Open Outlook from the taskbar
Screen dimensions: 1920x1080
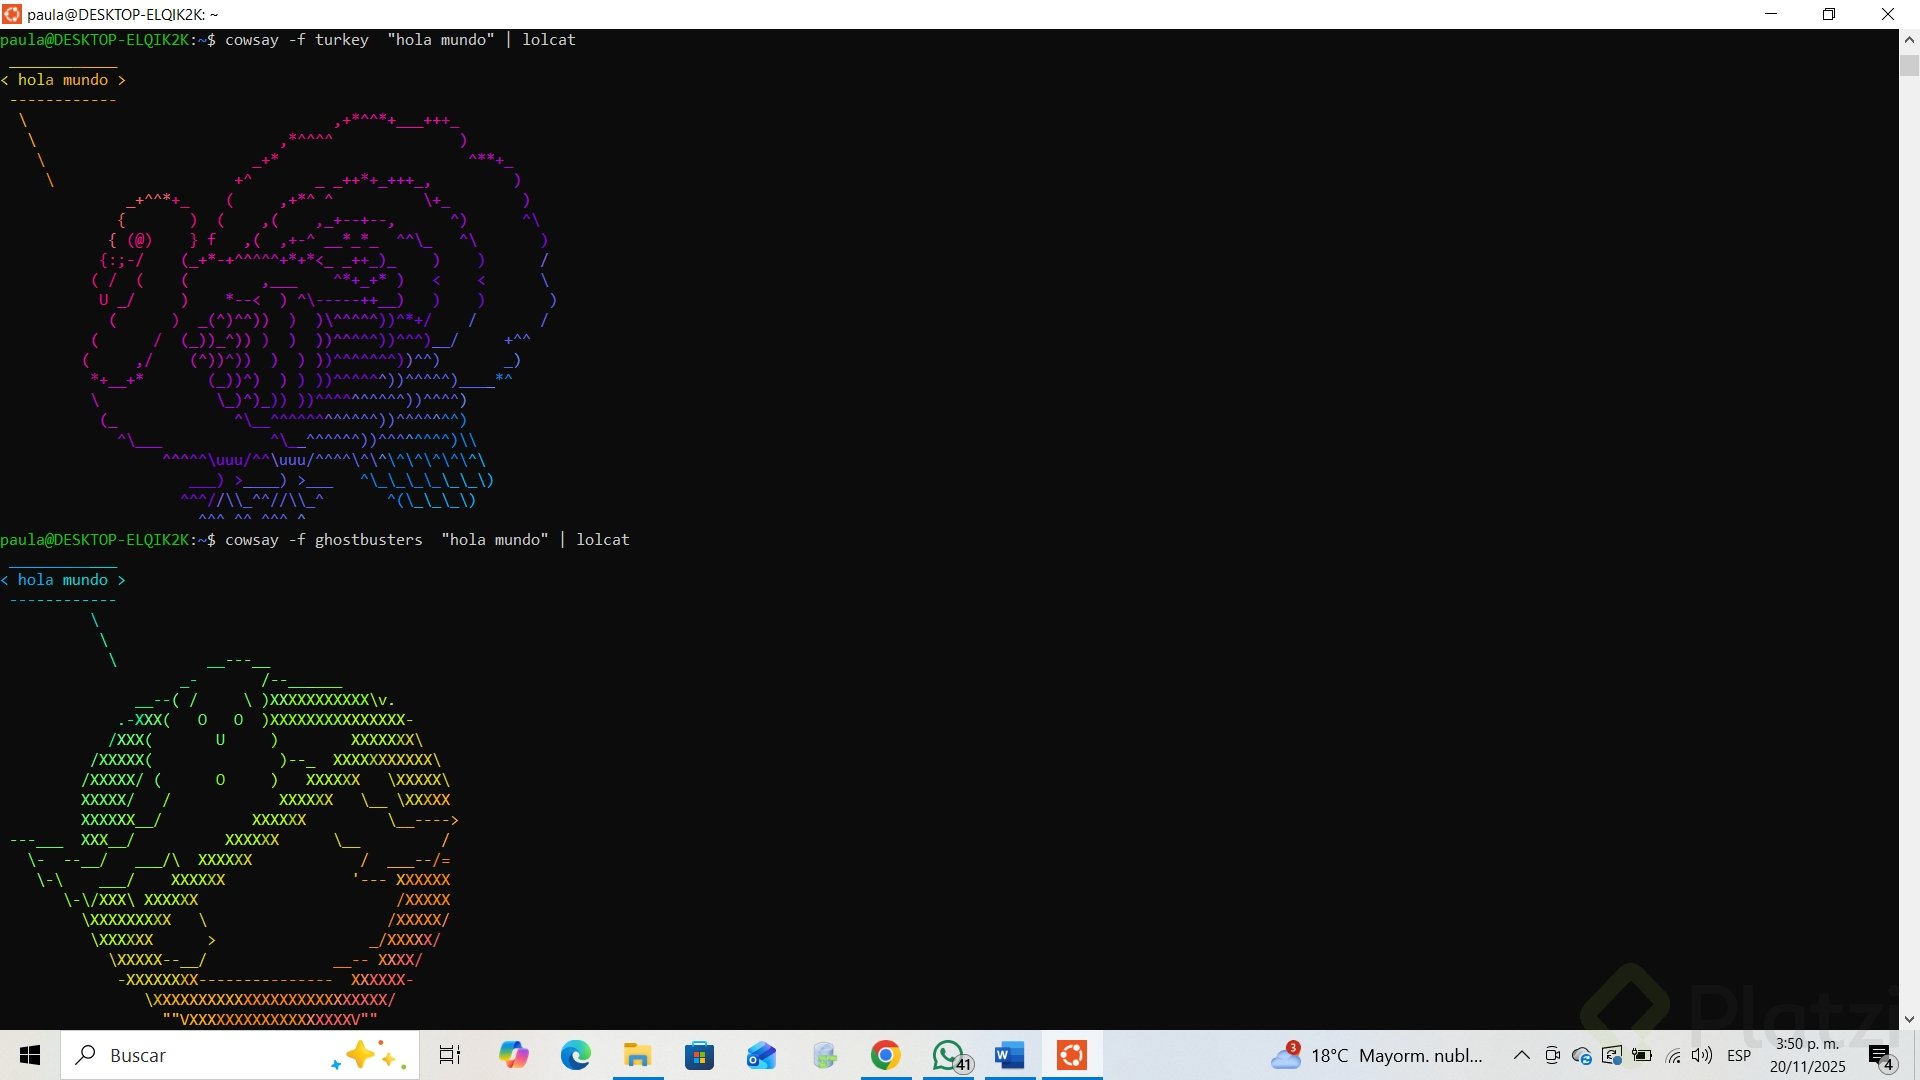(761, 1055)
